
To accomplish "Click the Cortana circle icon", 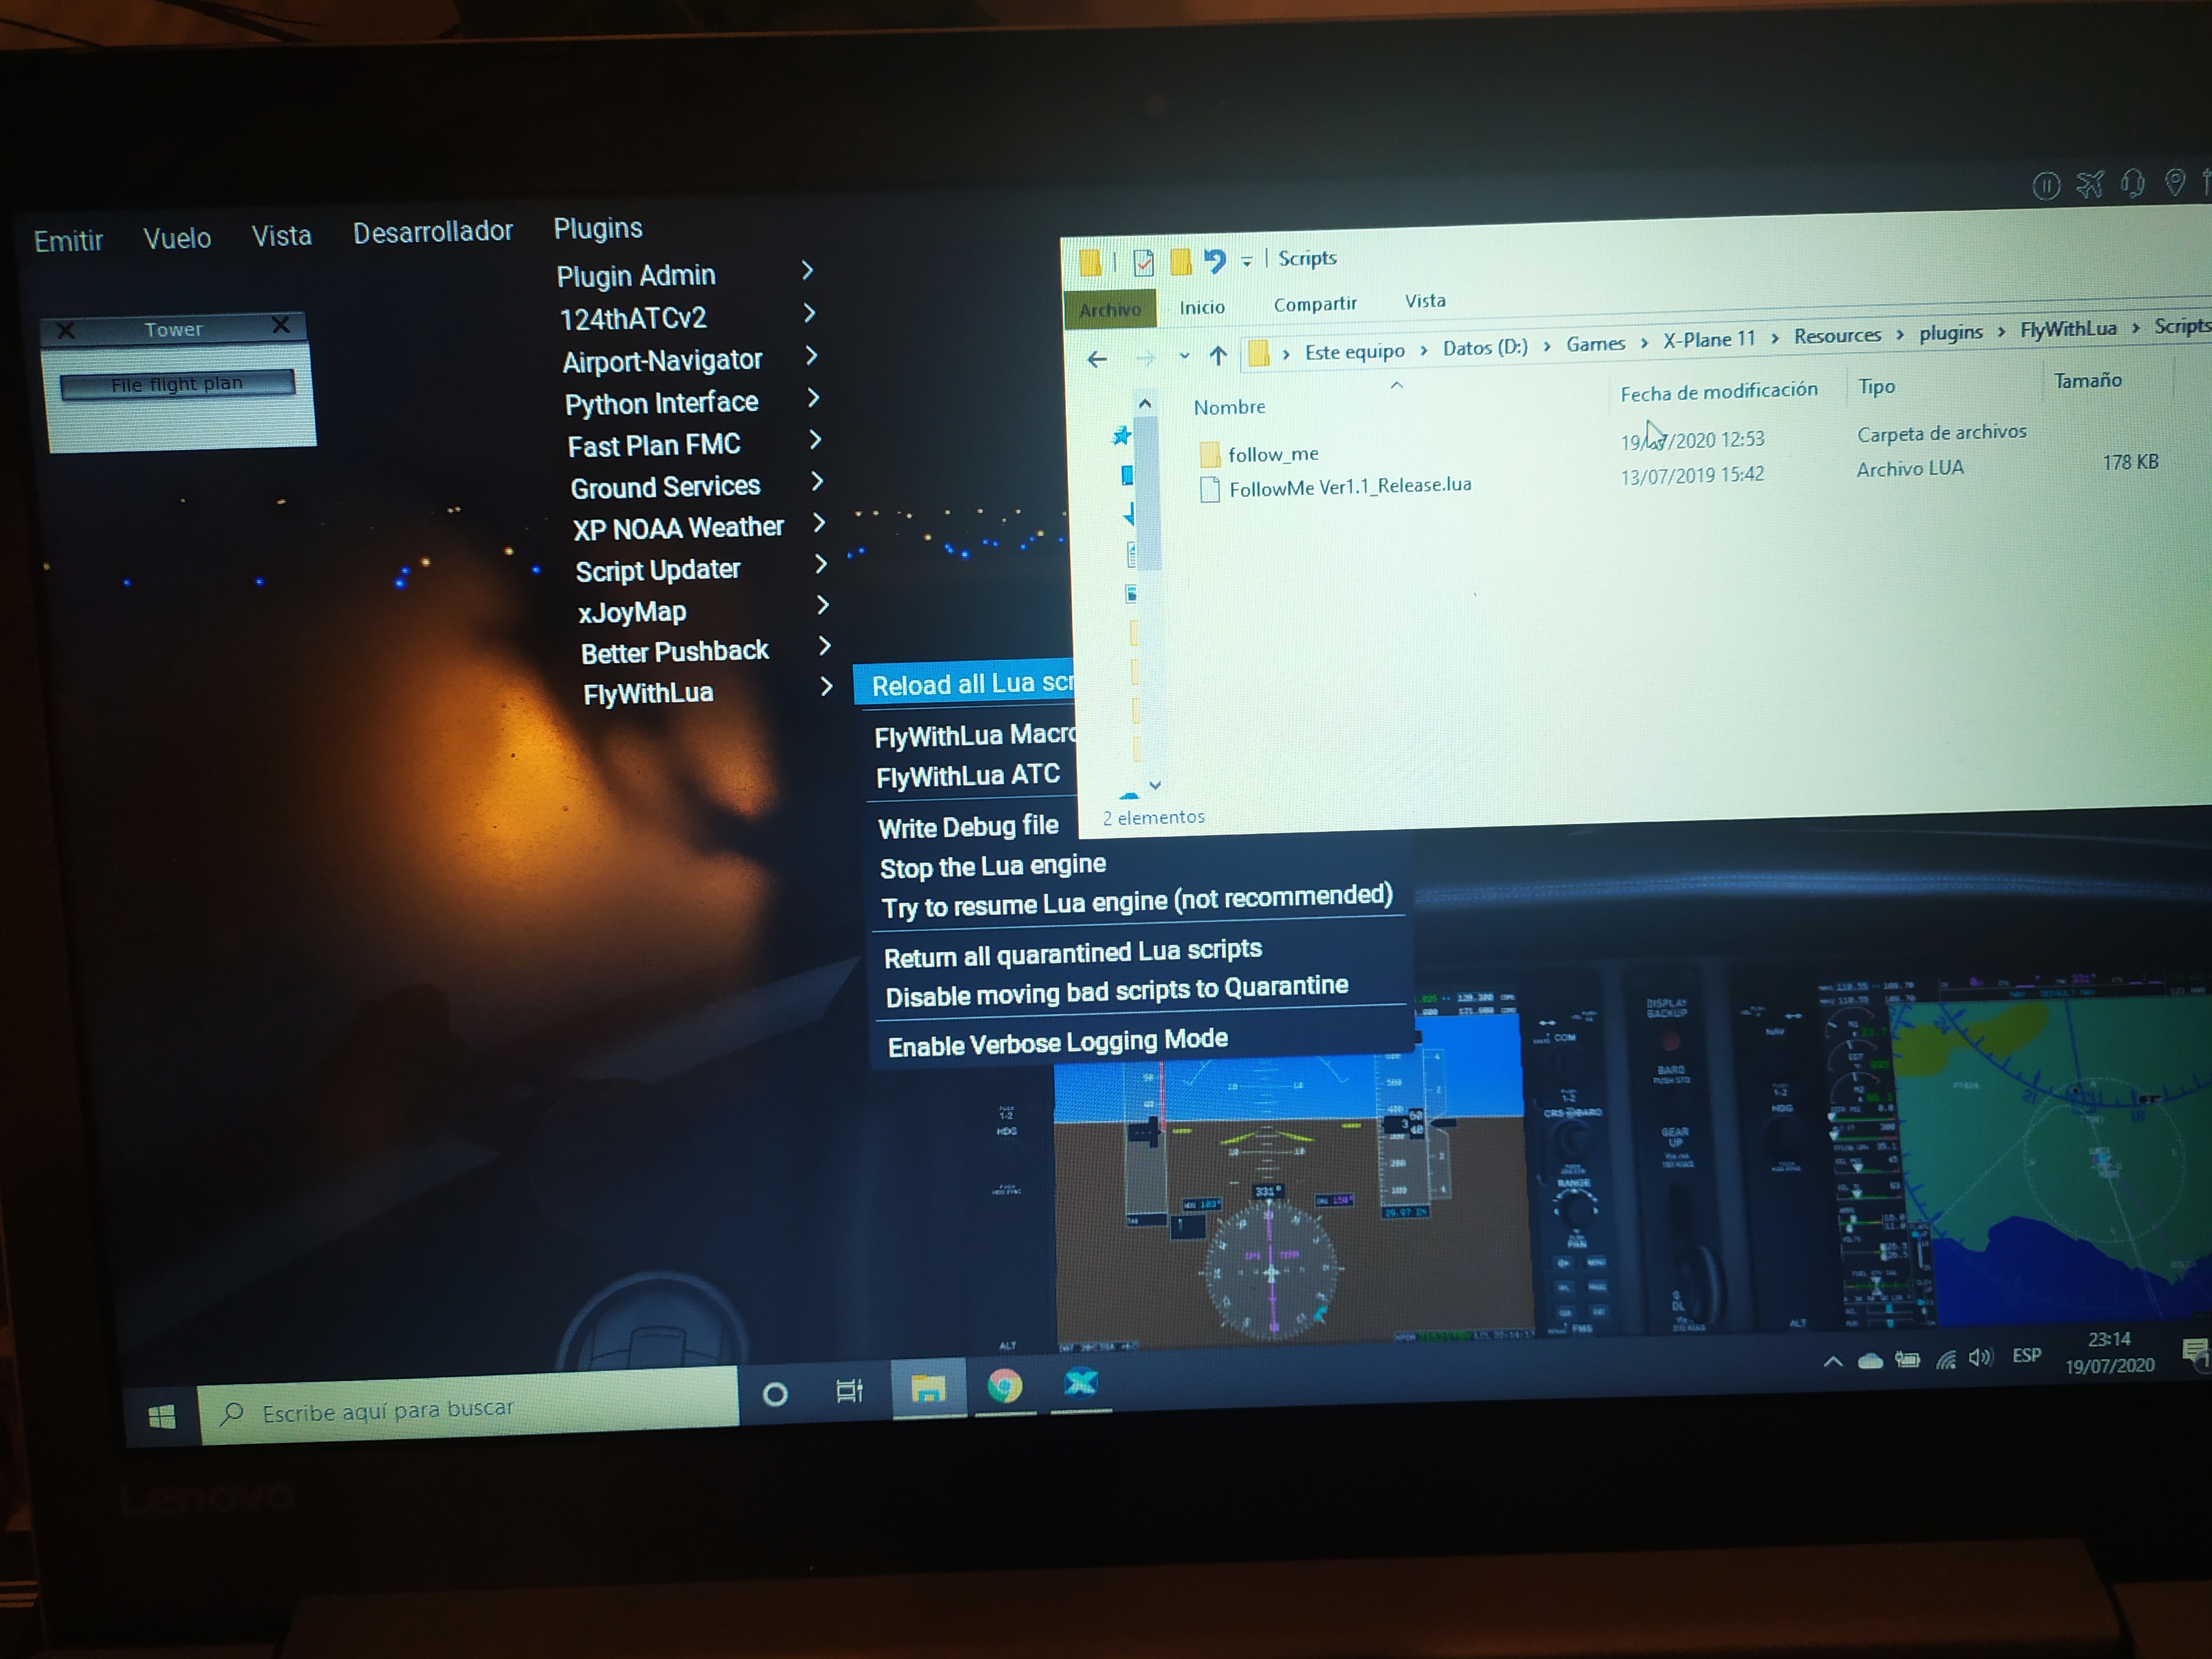I will pos(775,1394).
